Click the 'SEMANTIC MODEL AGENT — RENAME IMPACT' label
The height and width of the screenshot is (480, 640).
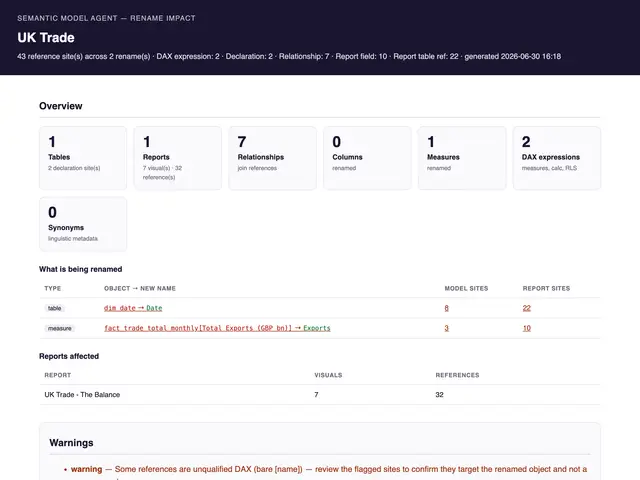coord(106,18)
